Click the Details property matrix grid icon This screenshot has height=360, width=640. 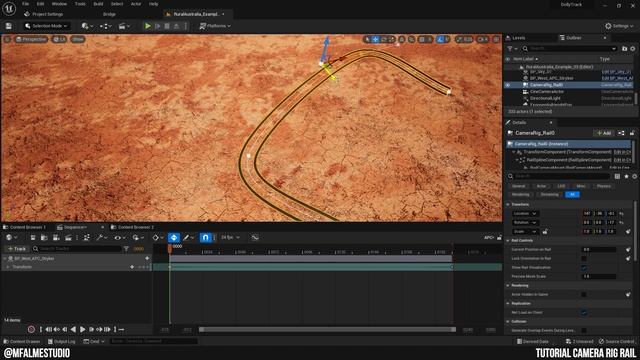[x=617, y=176]
